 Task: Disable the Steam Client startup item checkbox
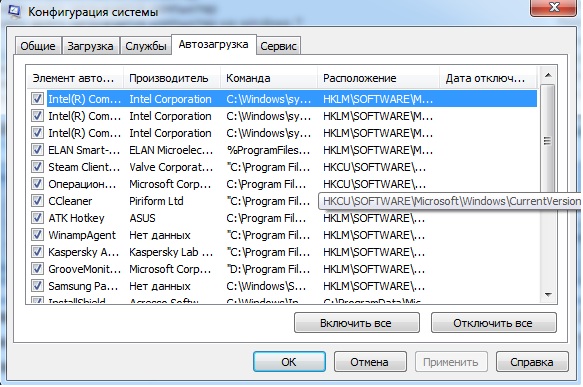pos(37,167)
